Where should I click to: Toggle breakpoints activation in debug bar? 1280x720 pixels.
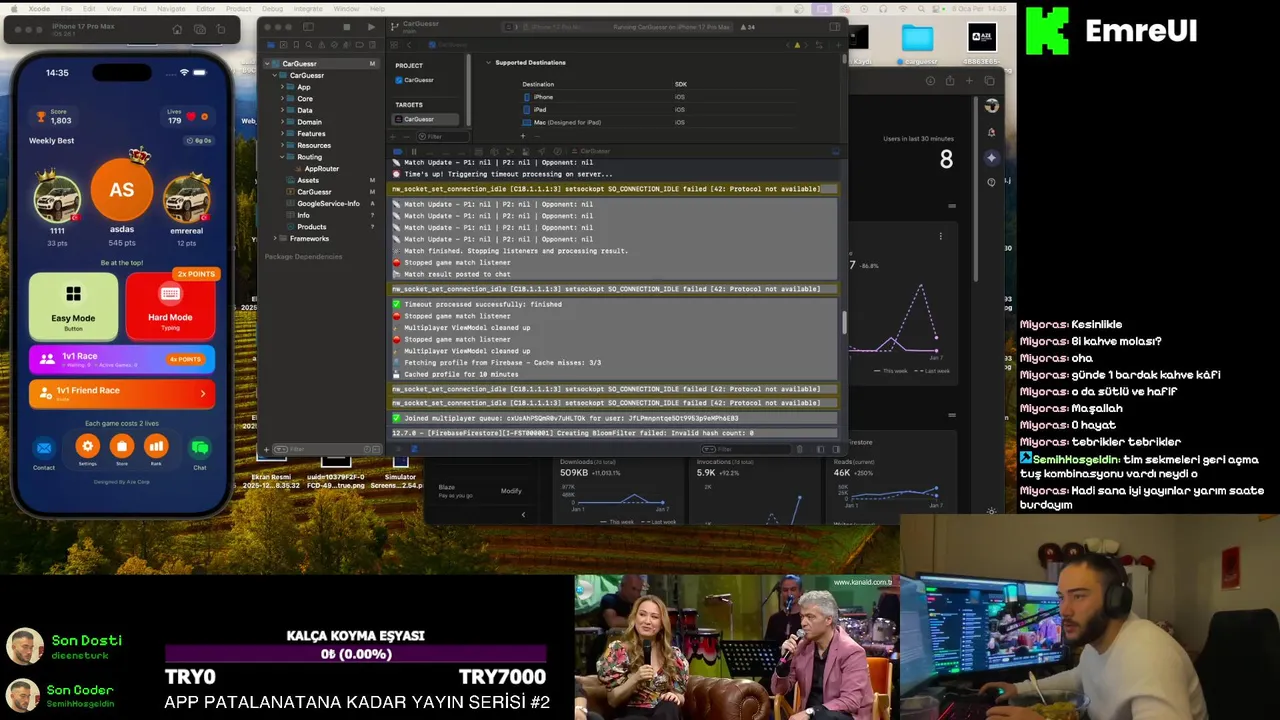click(398, 151)
